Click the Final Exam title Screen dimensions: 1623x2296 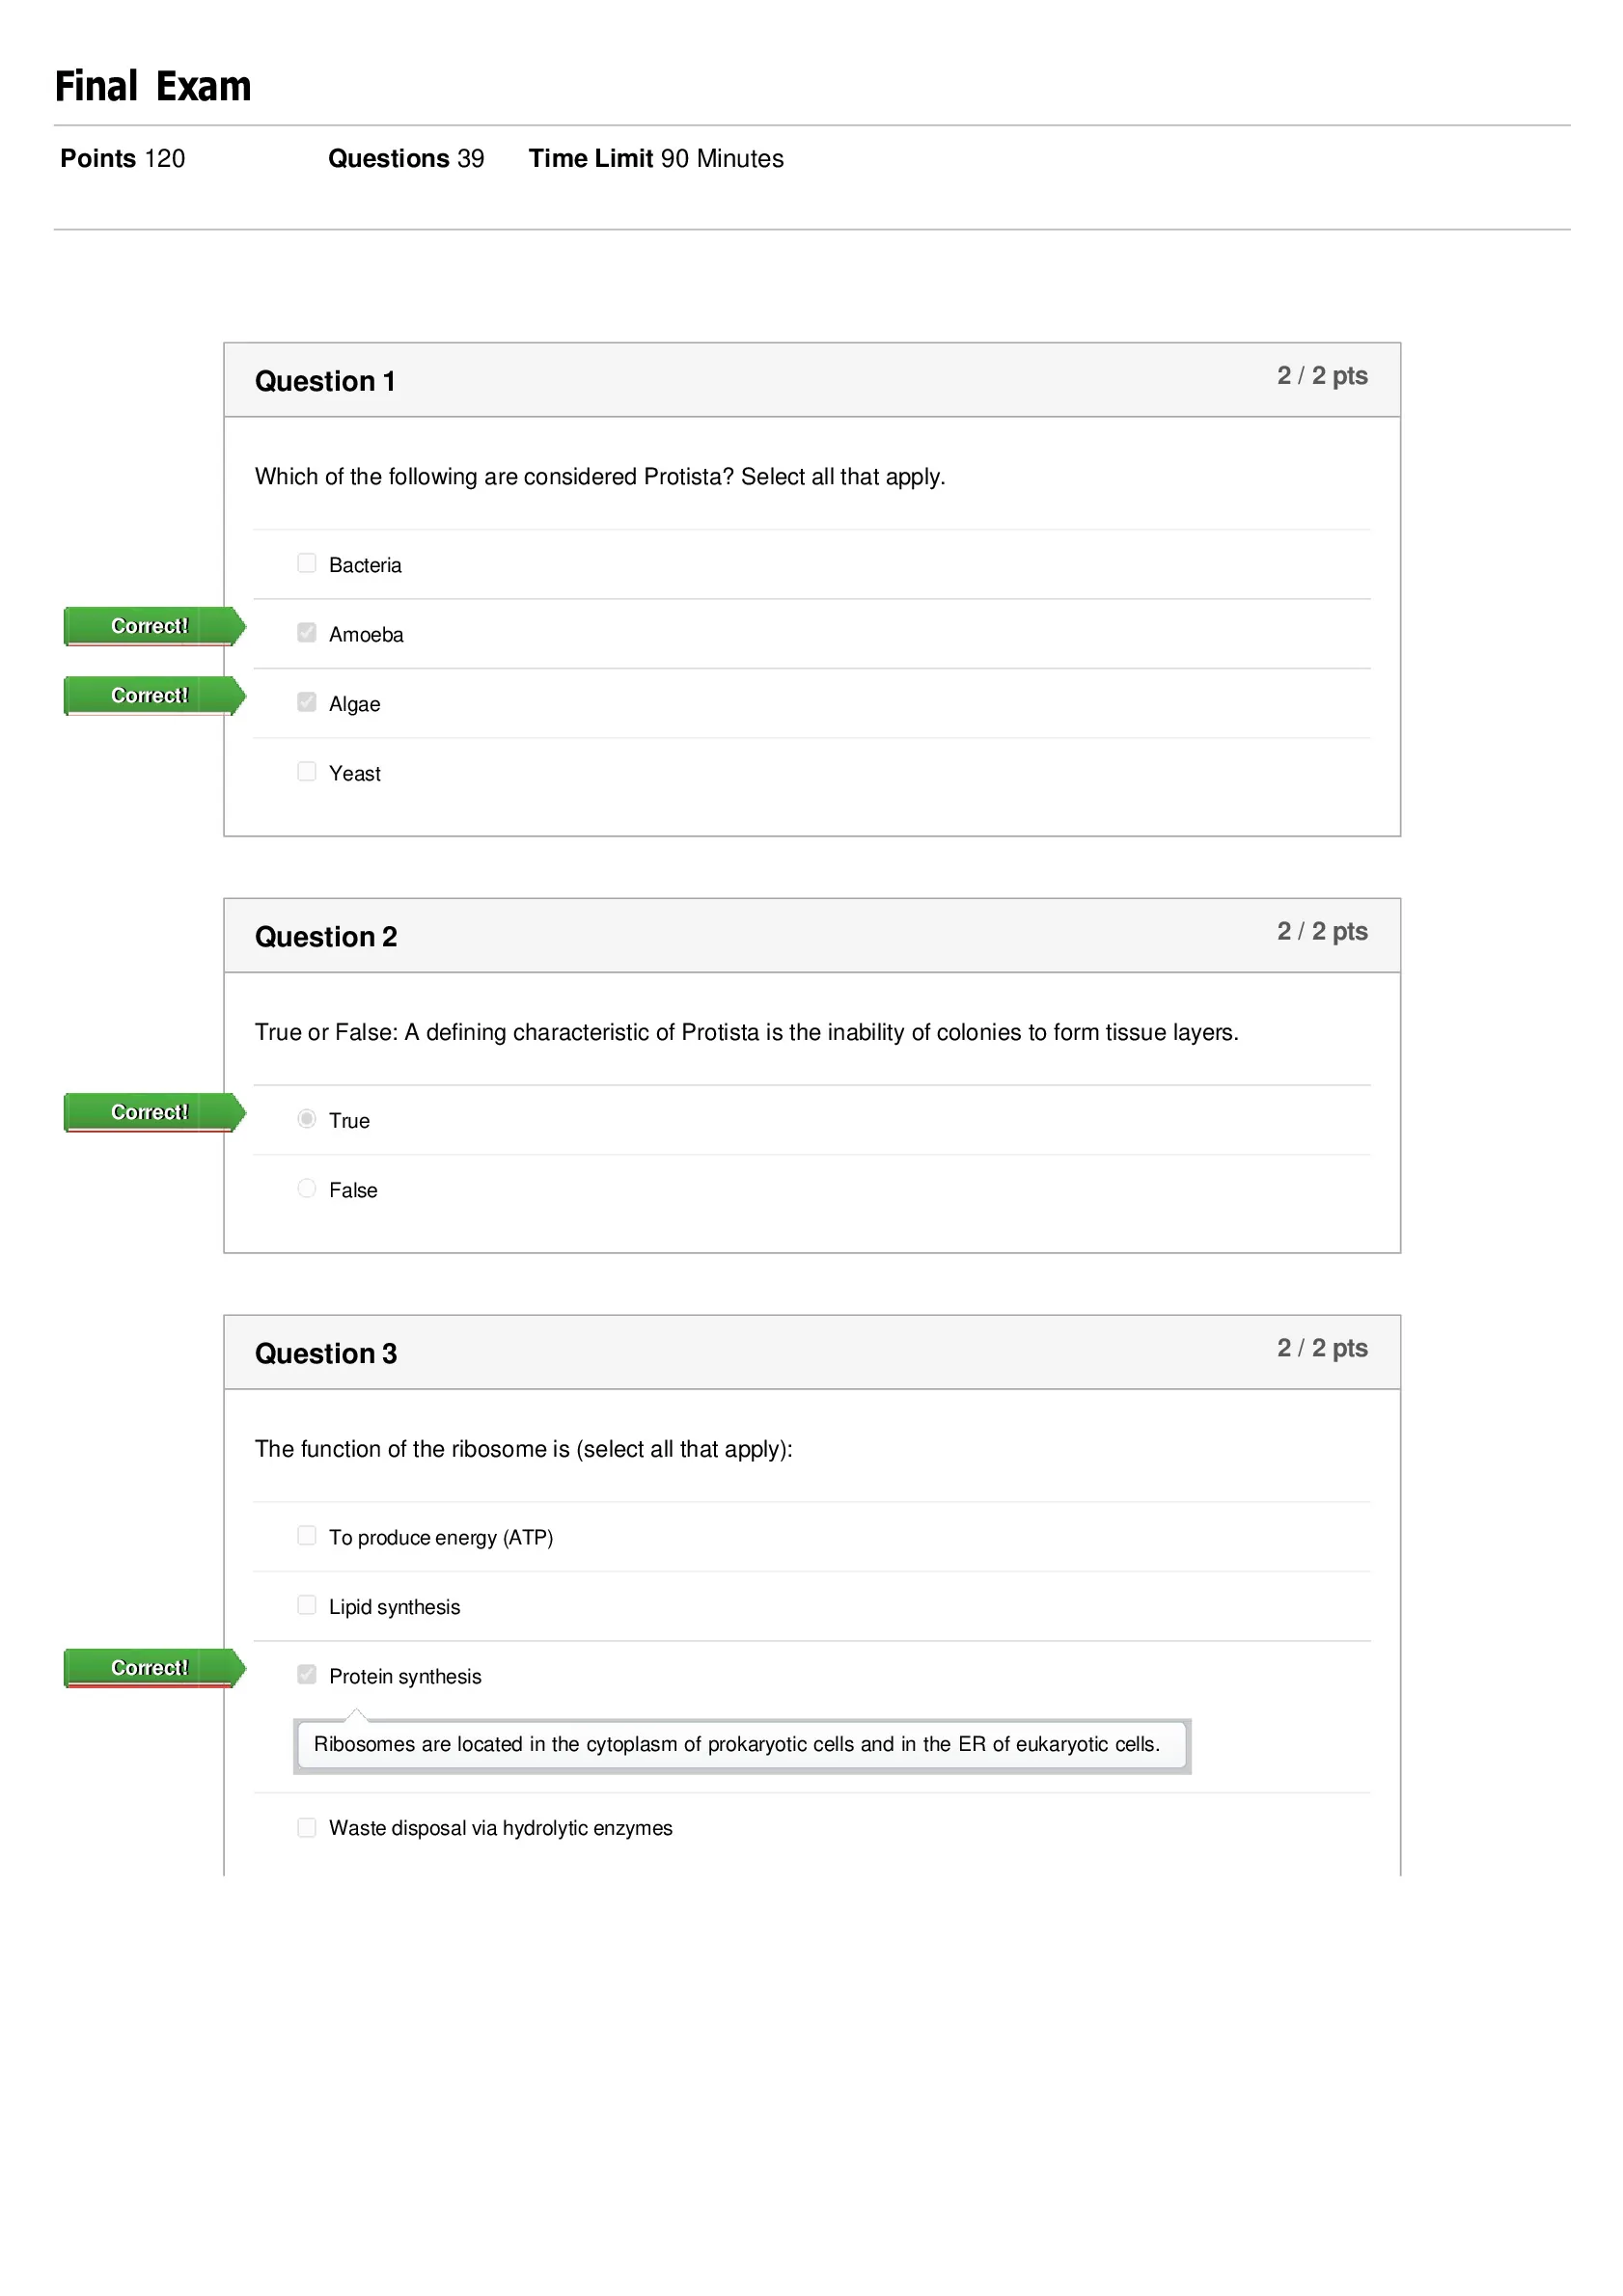coord(153,87)
